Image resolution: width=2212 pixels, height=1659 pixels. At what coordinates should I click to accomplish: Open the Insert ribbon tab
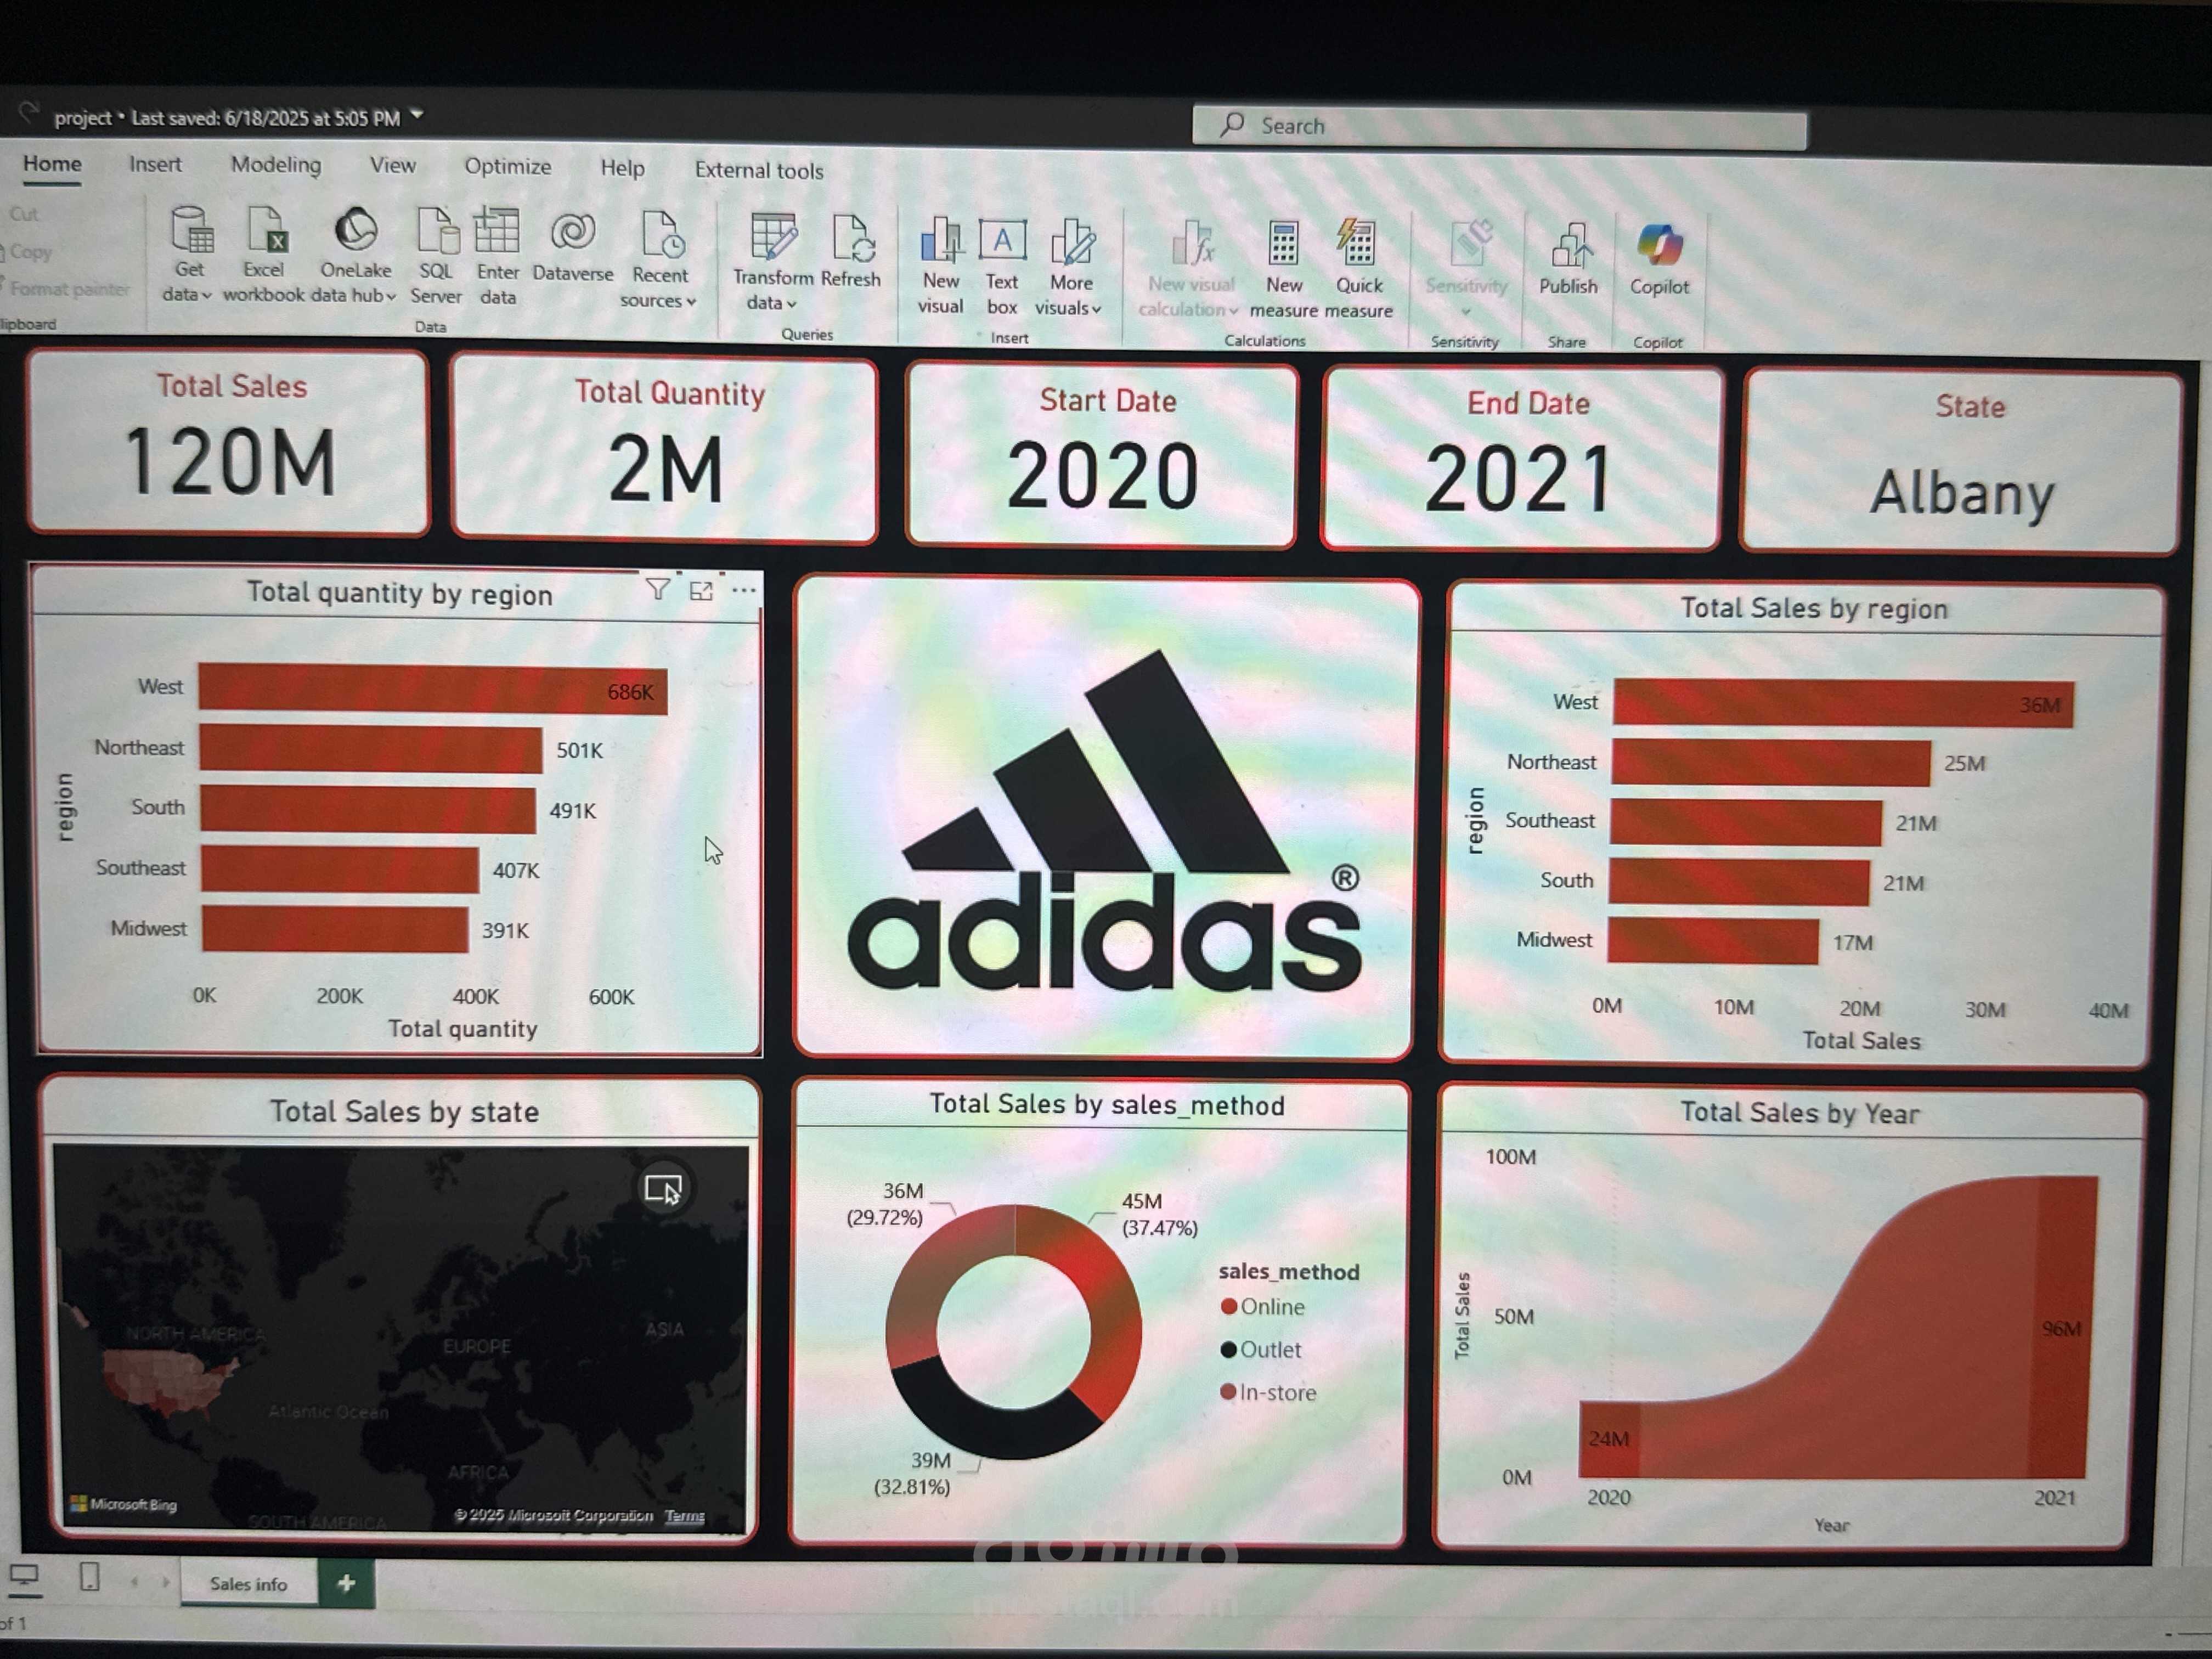(x=155, y=164)
